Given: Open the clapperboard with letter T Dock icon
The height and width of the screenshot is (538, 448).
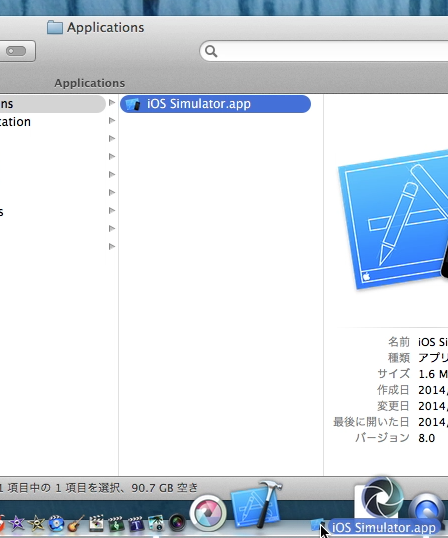Looking at the screenshot, I should tap(136, 523).
